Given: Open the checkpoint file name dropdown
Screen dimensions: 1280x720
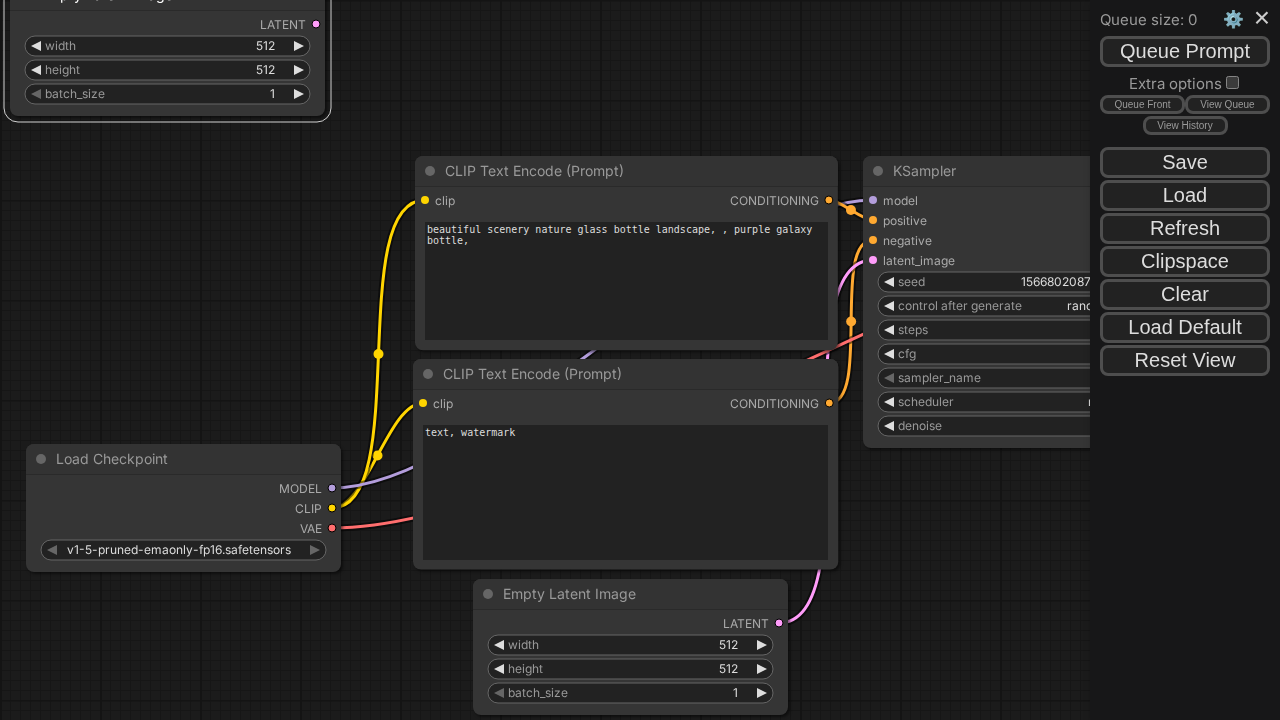Looking at the screenshot, I should click(183, 550).
